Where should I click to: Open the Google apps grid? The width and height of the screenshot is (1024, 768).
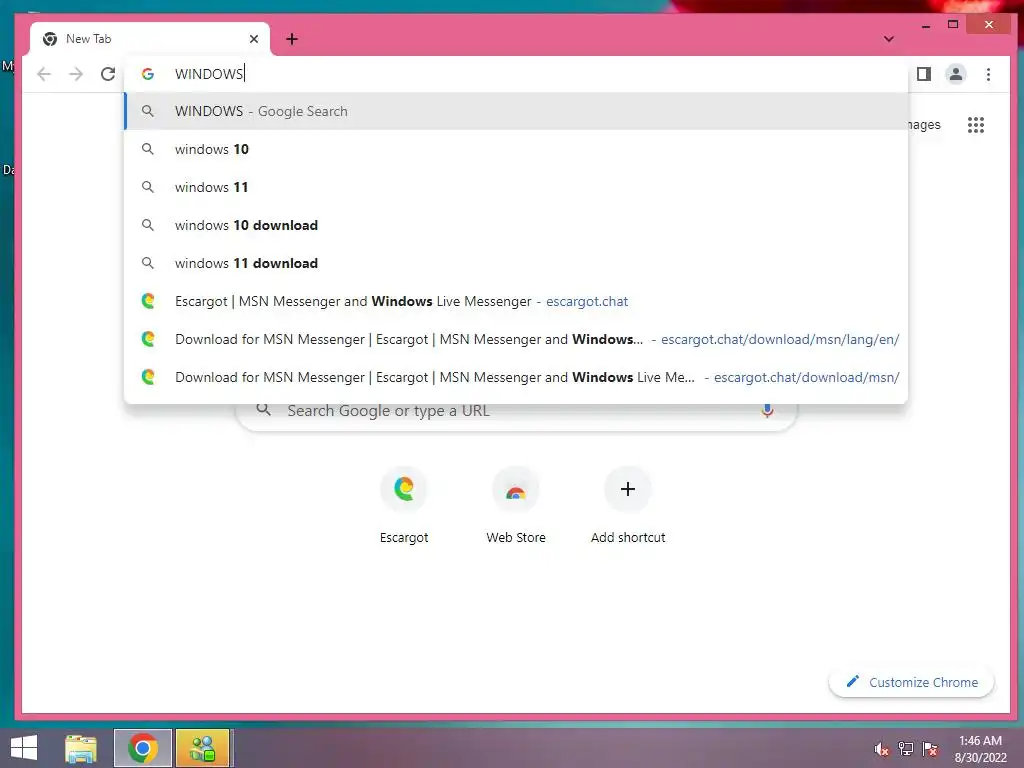[x=976, y=125]
